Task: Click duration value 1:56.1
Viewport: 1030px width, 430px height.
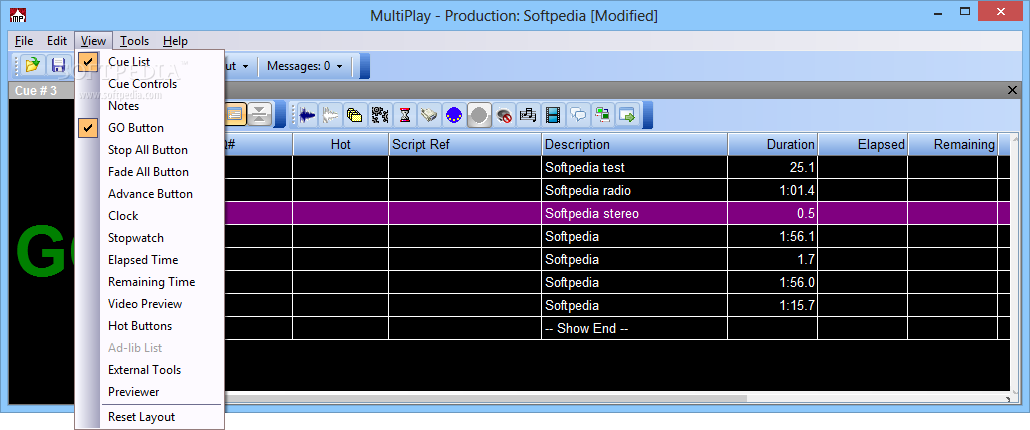Action: click(797, 236)
